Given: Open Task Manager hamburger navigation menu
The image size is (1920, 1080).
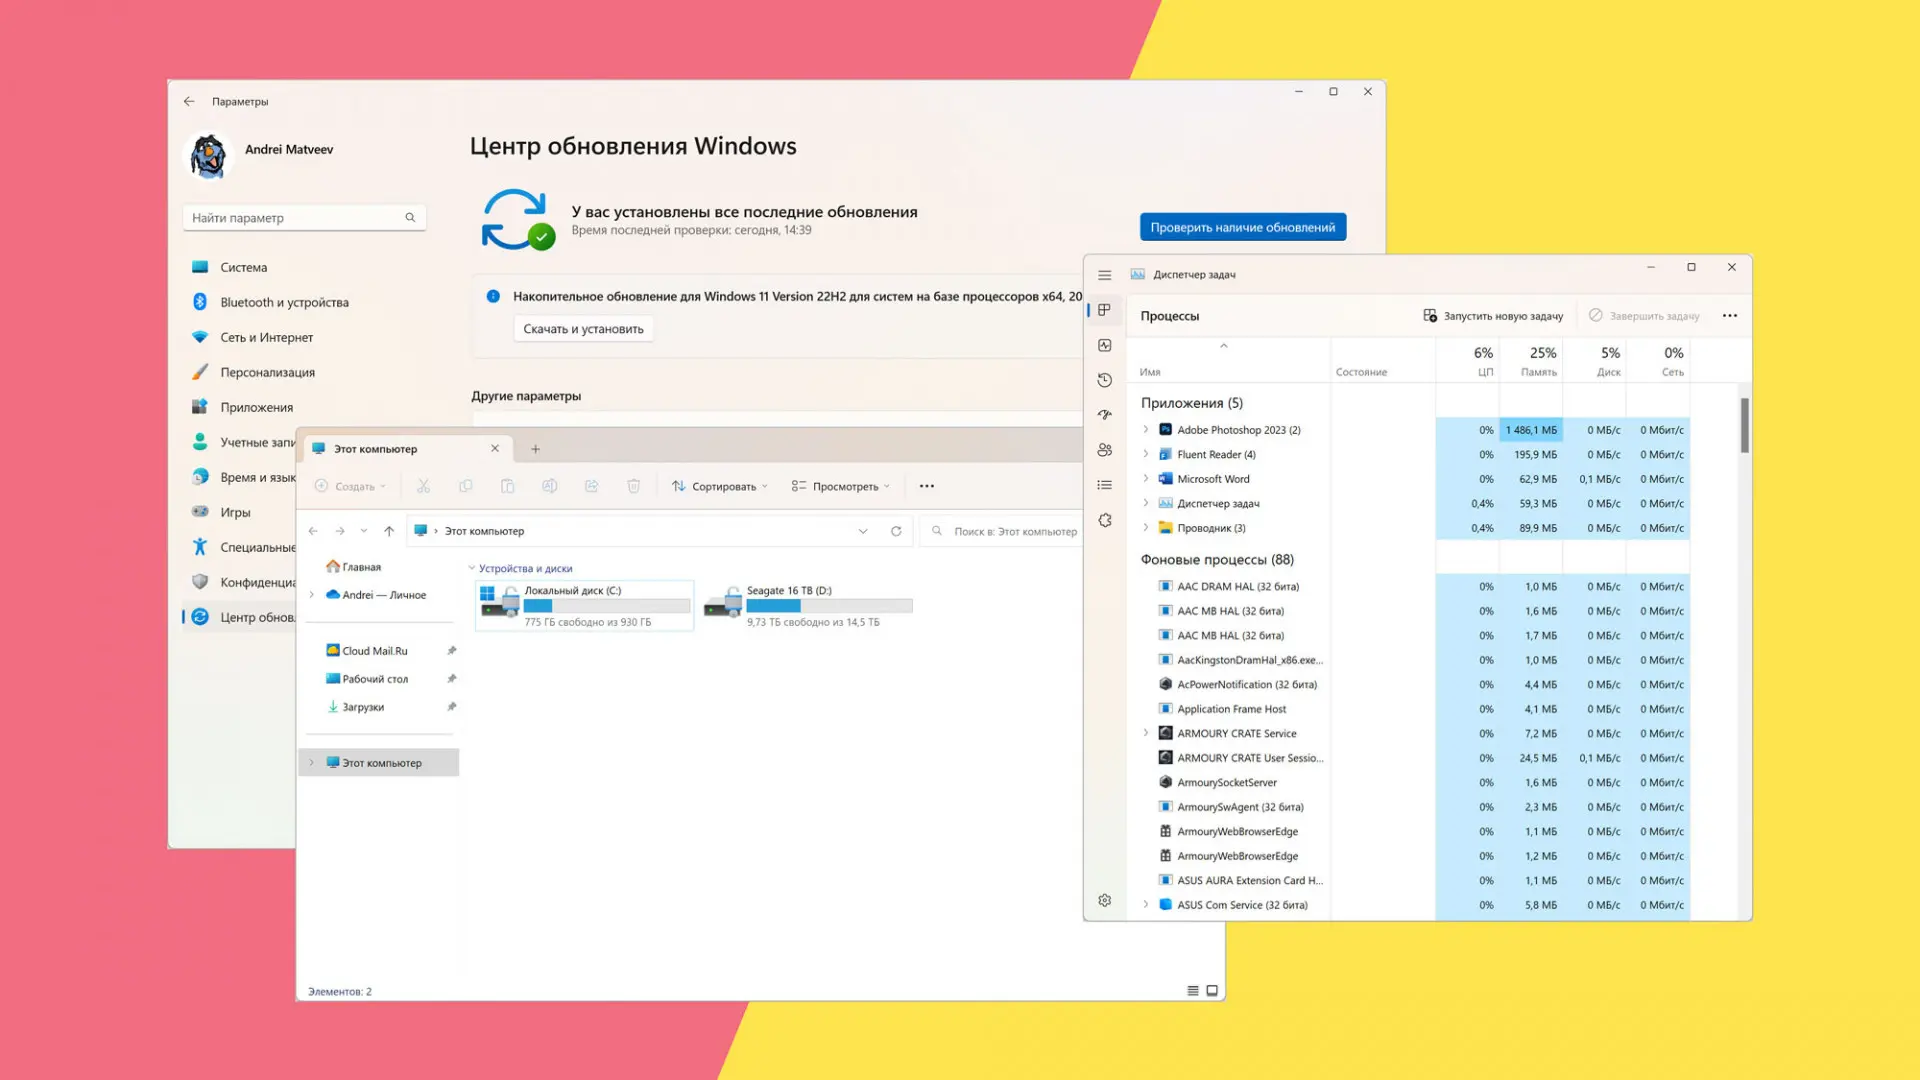Looking at the screenshot, I should (x=1105, y=275).
